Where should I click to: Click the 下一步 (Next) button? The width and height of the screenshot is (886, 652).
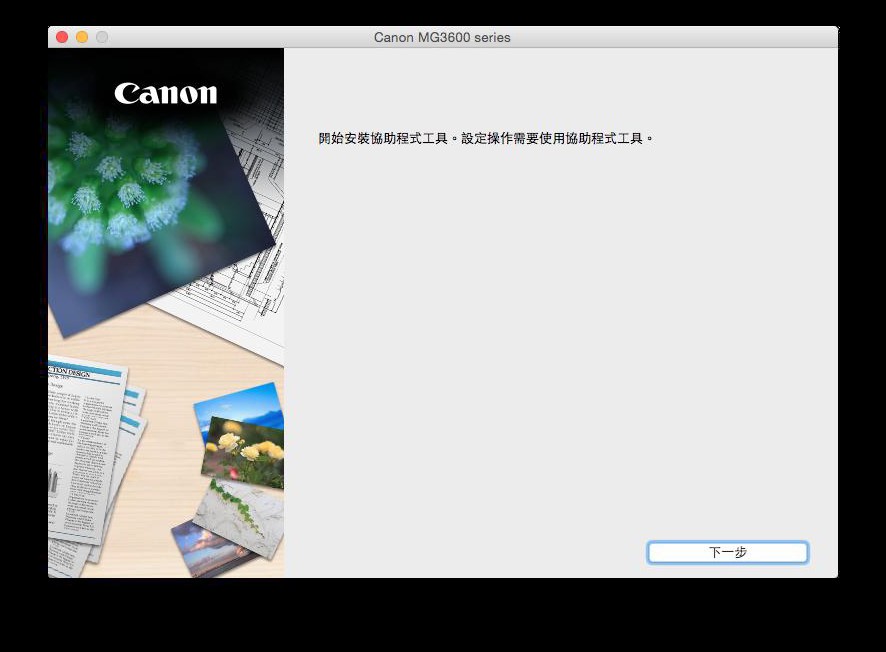[728, 552]
